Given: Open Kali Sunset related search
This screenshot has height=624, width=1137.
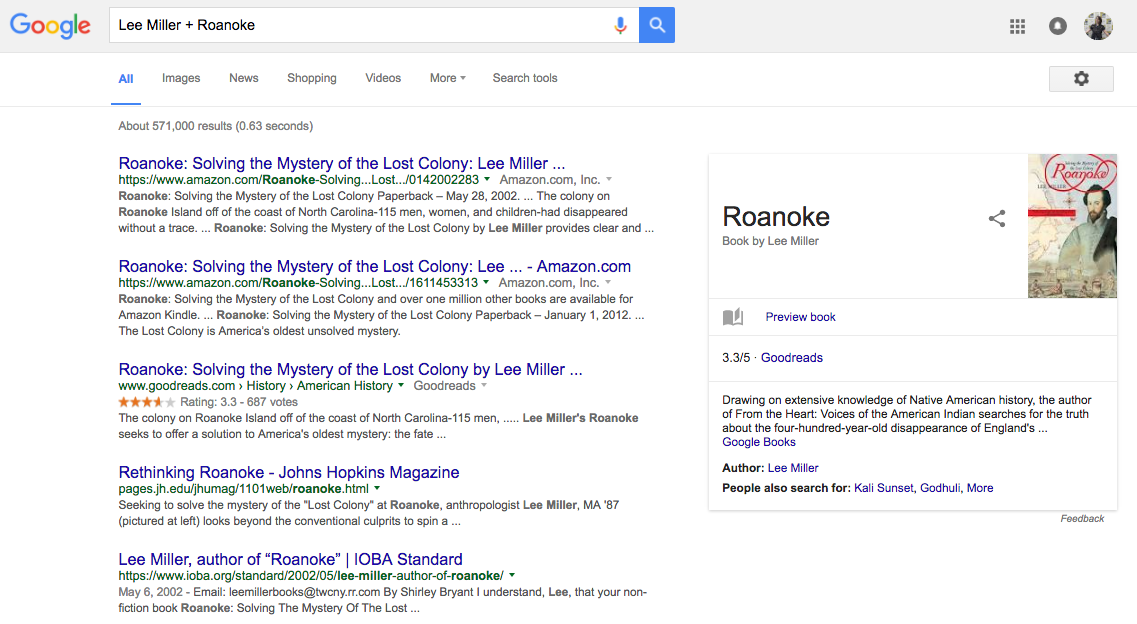Looking at the screenshot, I should tap(884, 488).
